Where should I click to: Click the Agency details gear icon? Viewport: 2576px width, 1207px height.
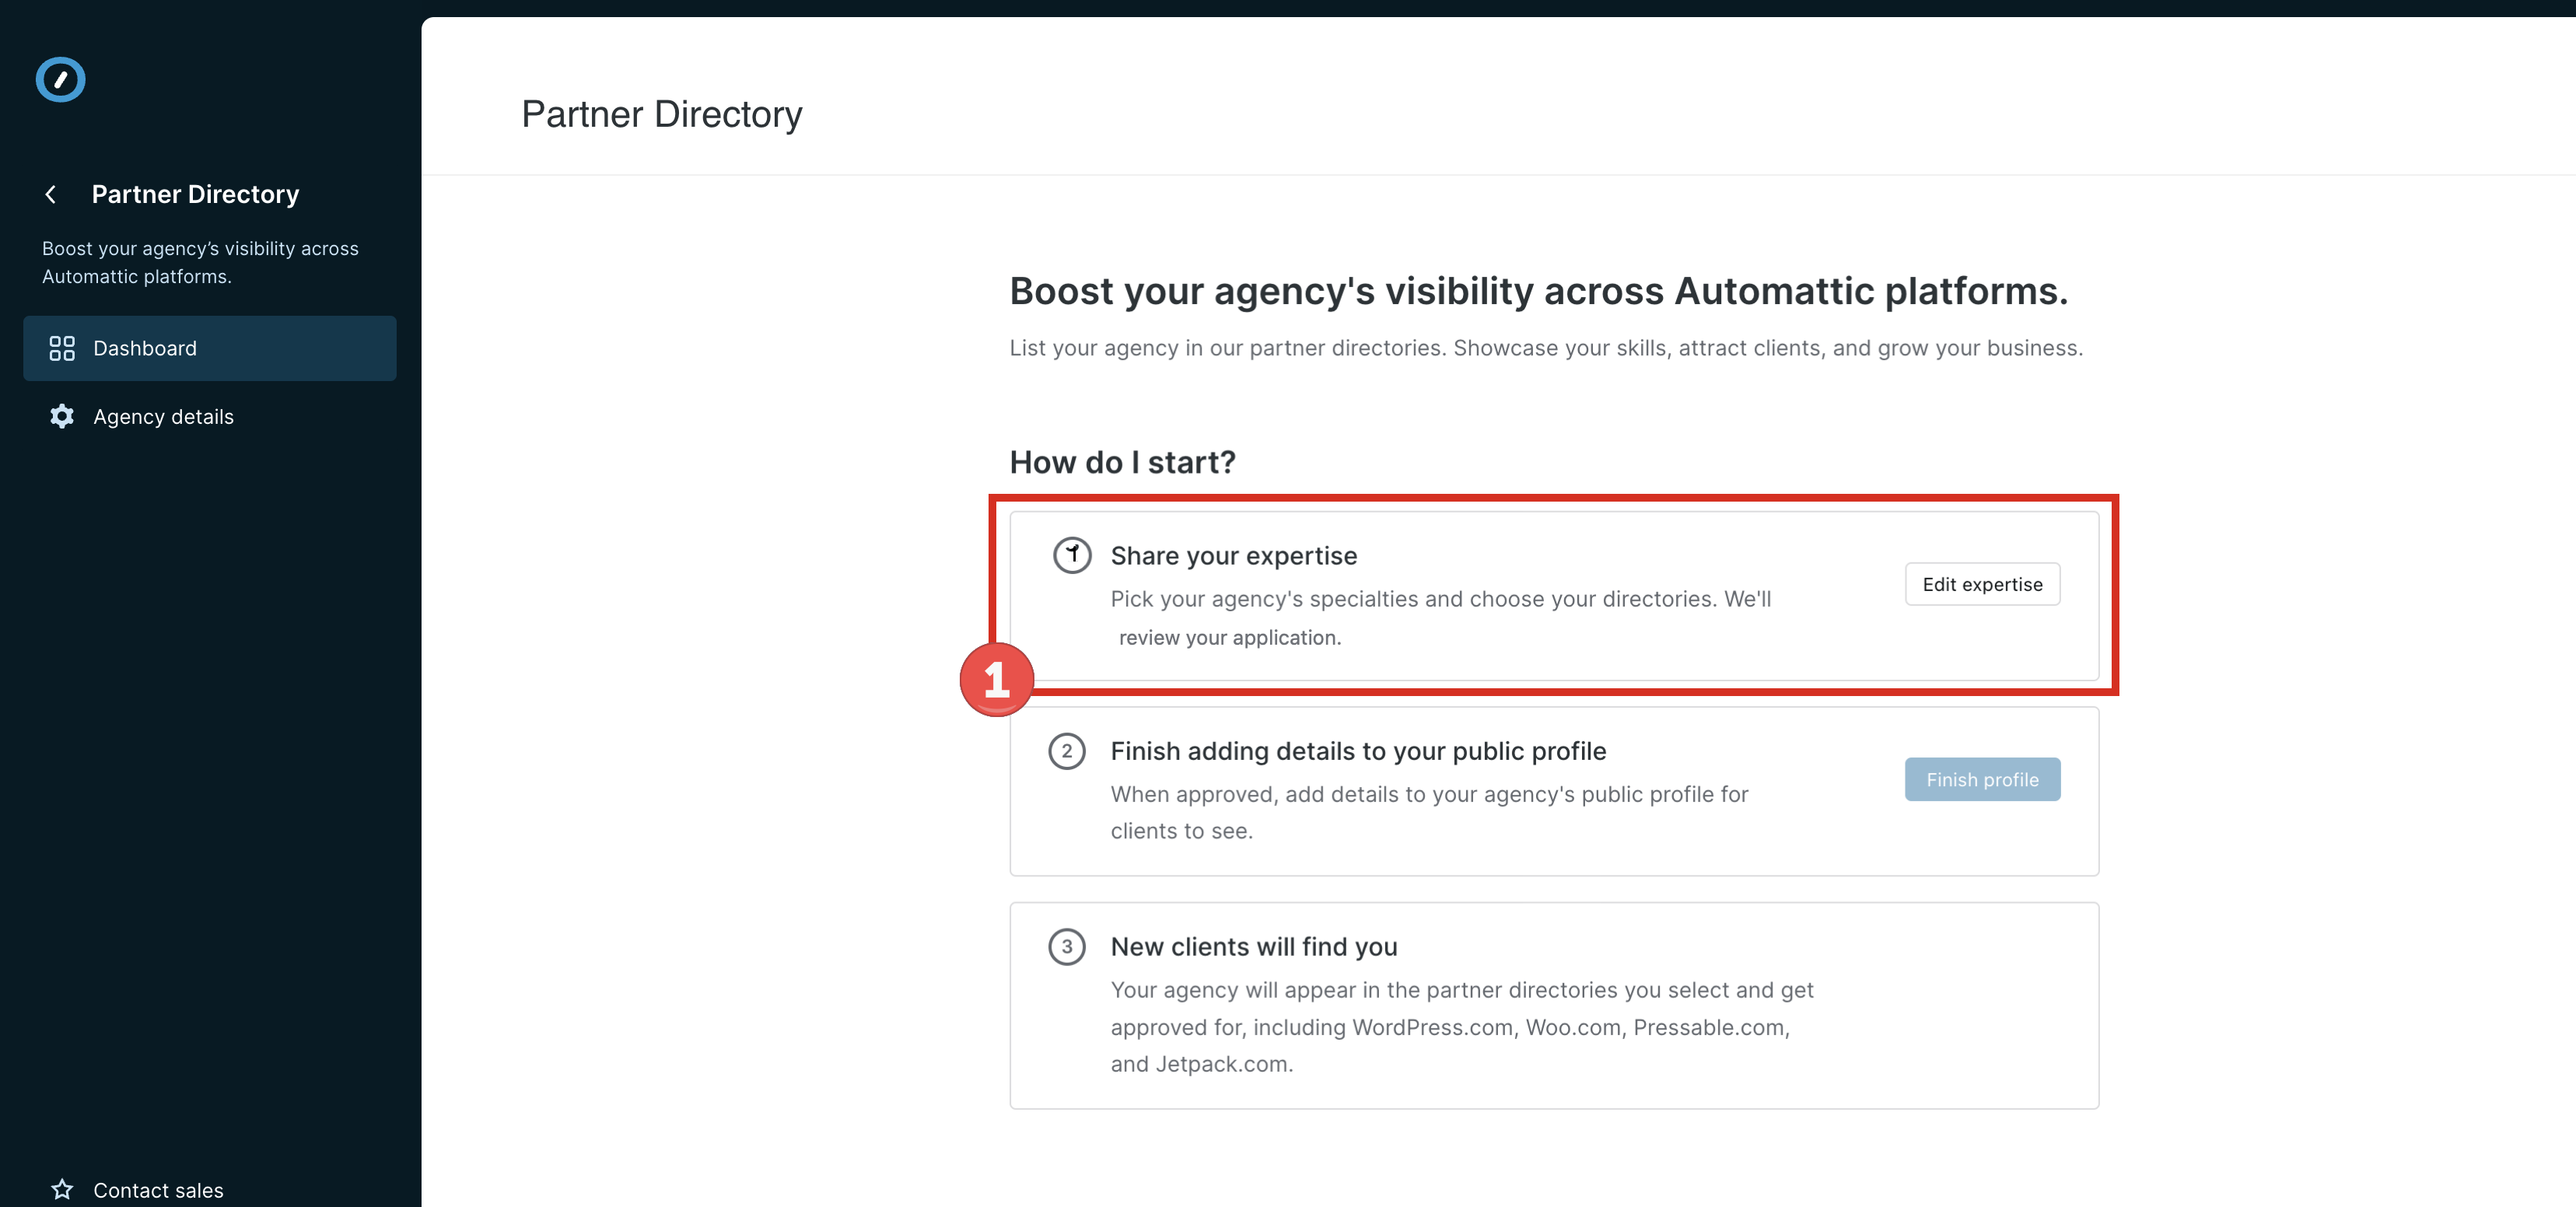point(62,417)
